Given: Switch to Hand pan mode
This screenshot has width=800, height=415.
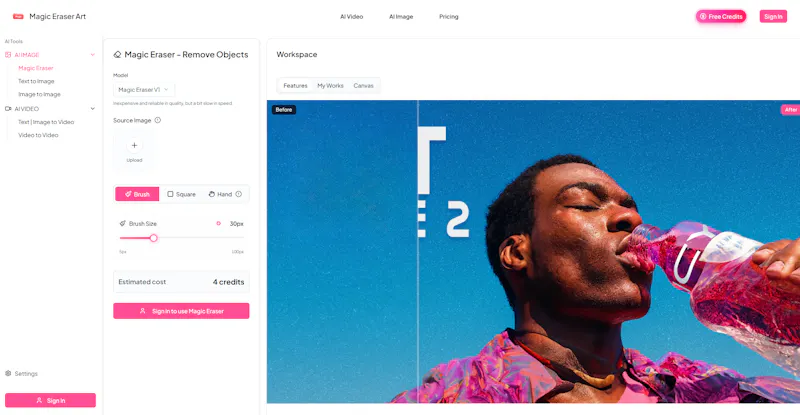Looking at the screenshot, I should click(220, 194).
